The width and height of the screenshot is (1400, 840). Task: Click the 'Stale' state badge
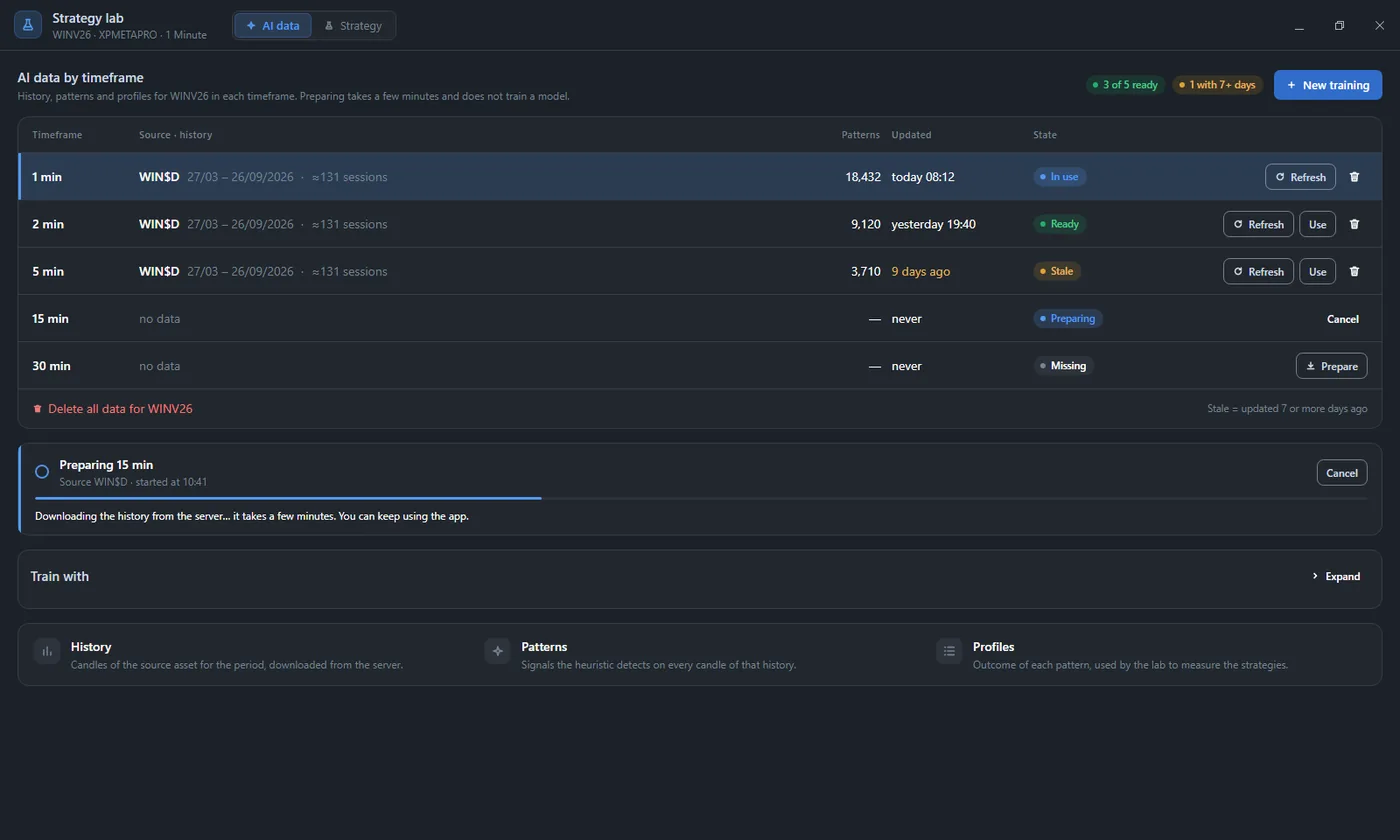pos(1057,271)
